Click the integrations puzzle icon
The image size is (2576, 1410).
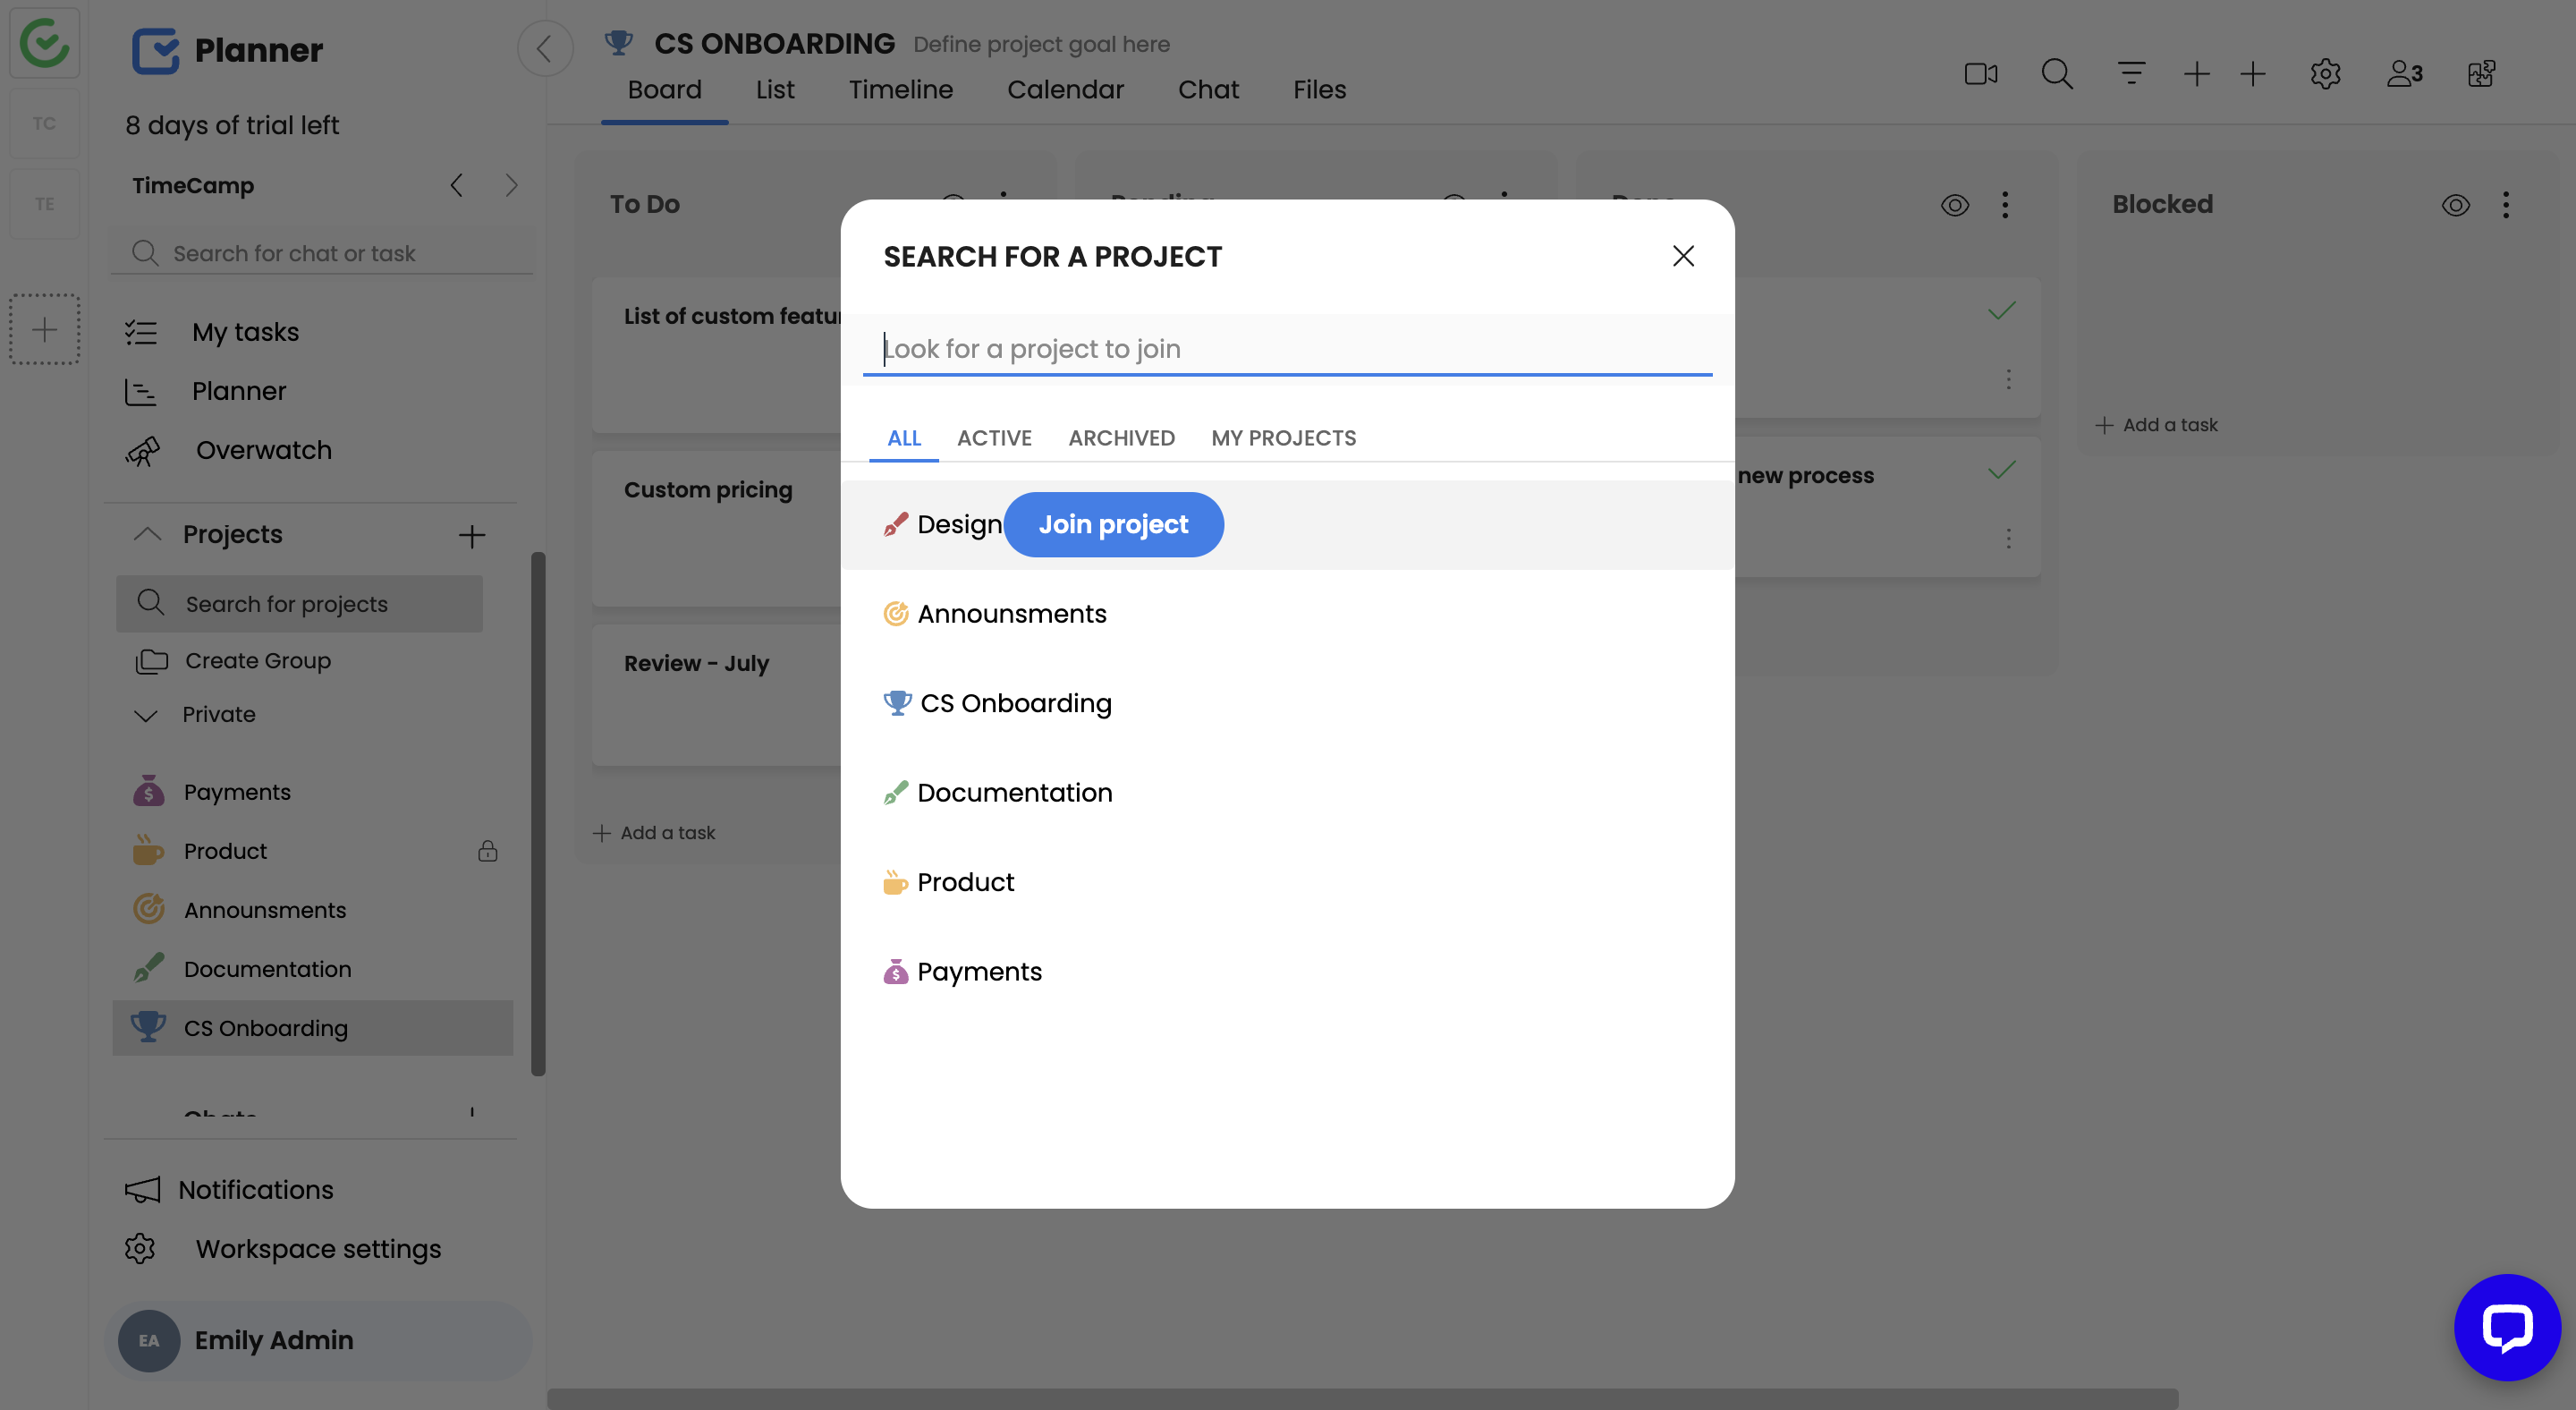tap(2481, 74)
